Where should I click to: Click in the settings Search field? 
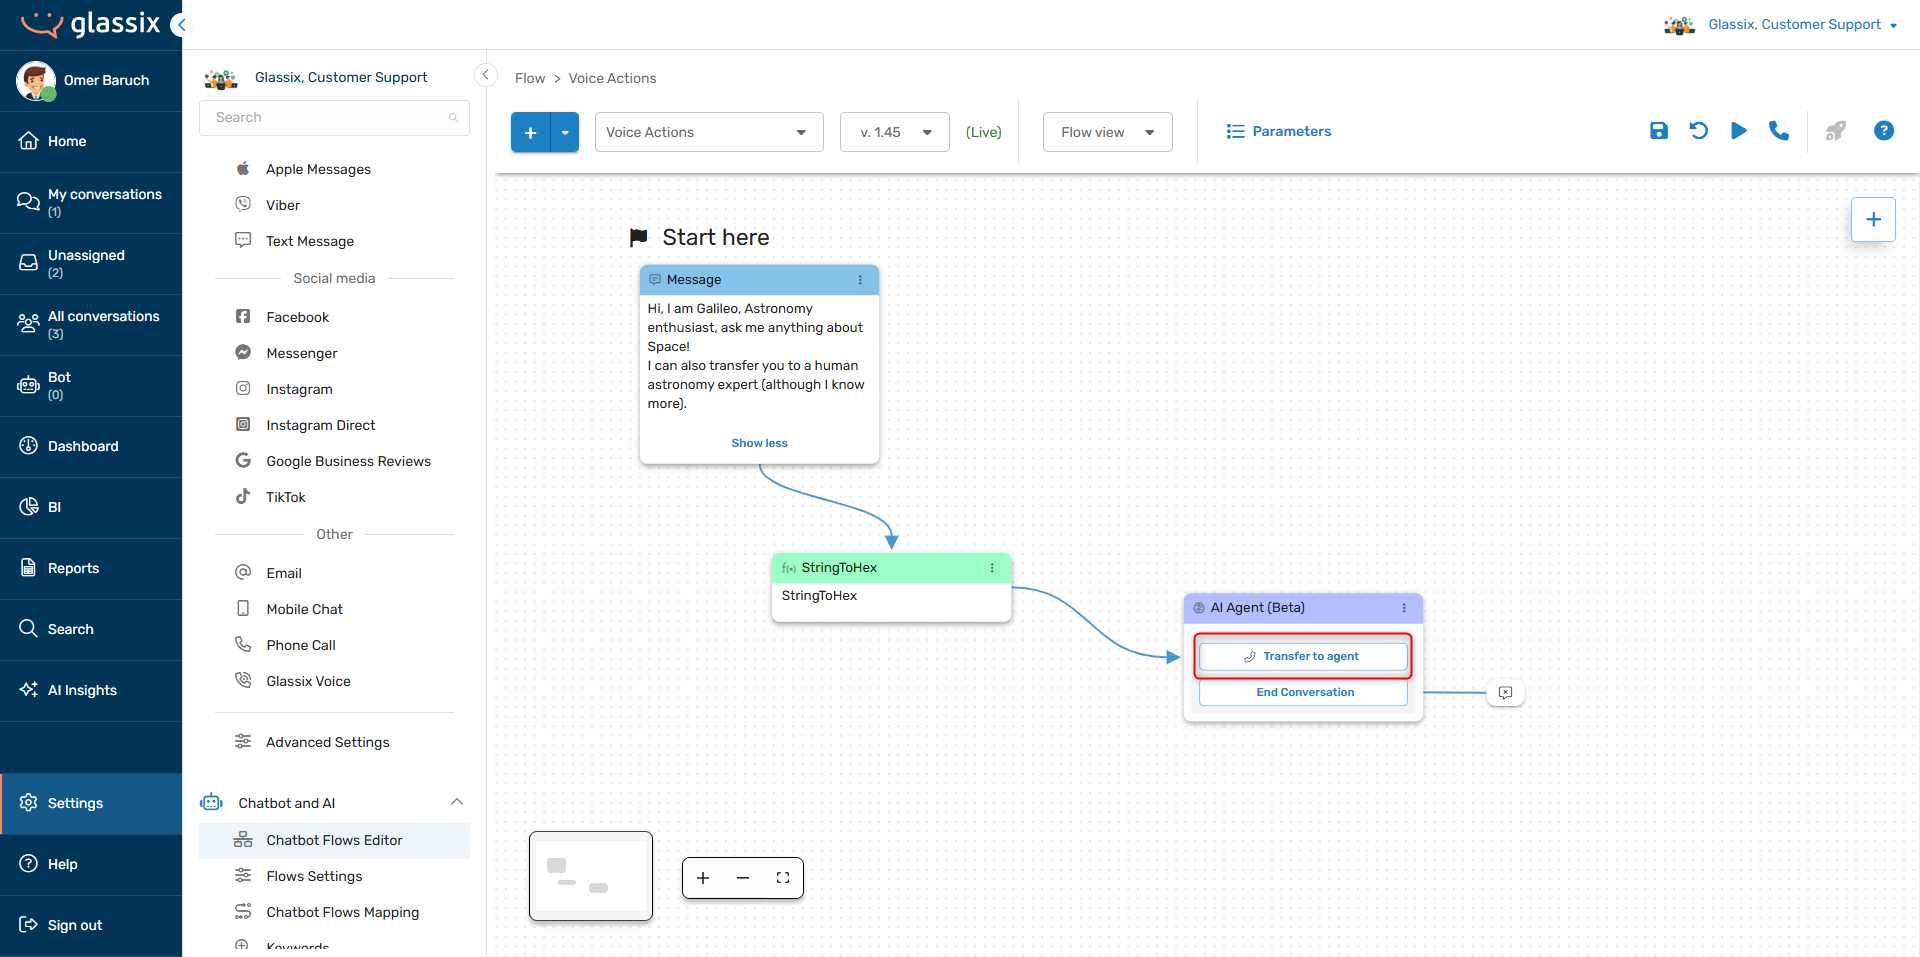tap(334, 117)
